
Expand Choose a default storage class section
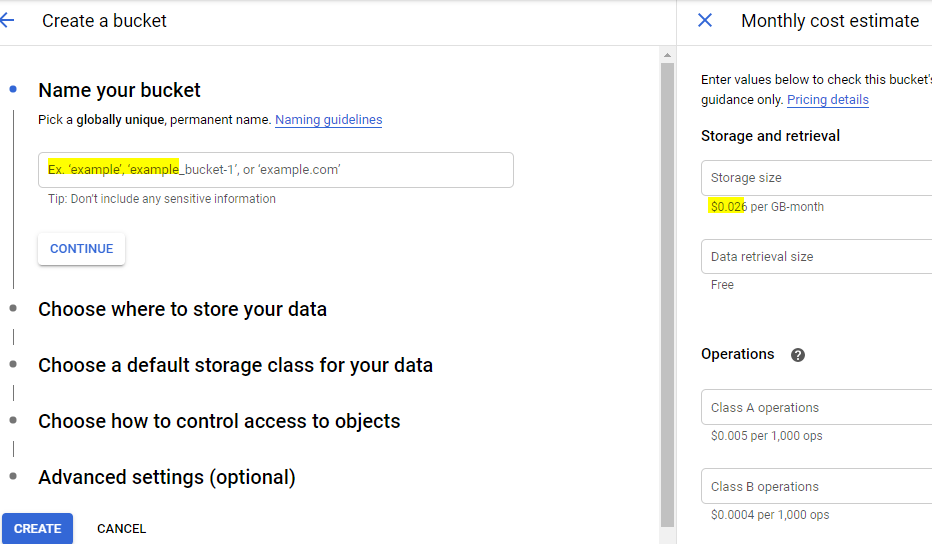[x=235, y=365]
